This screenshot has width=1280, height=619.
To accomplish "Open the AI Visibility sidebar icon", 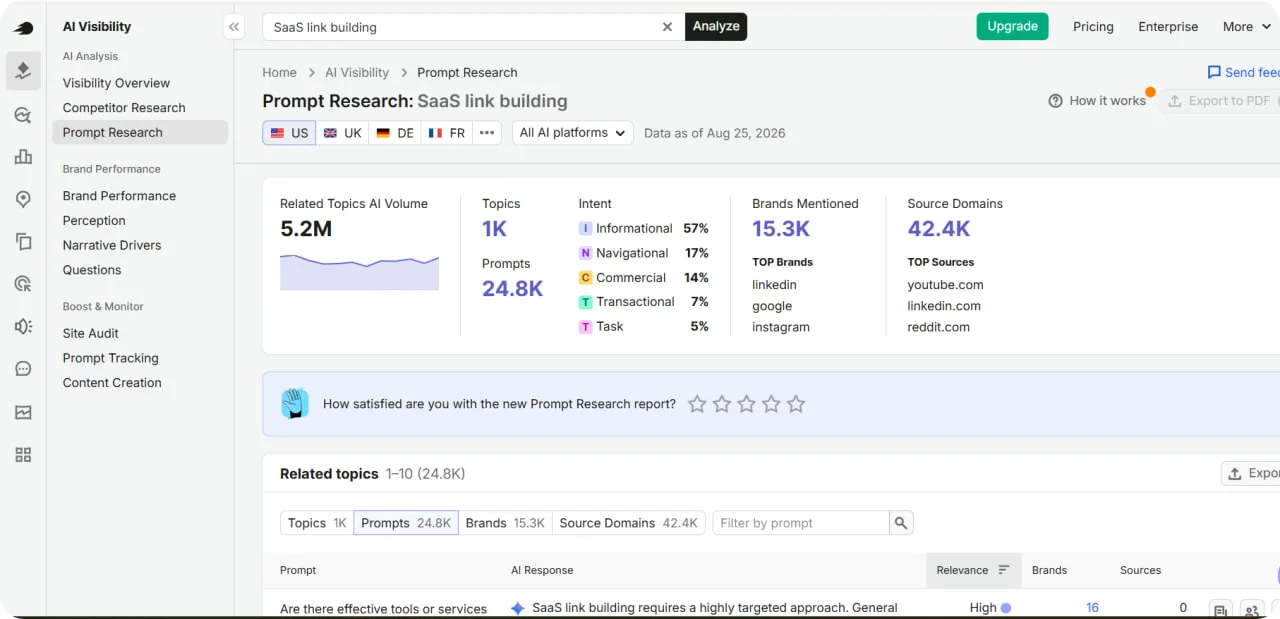I will (23, 71).
